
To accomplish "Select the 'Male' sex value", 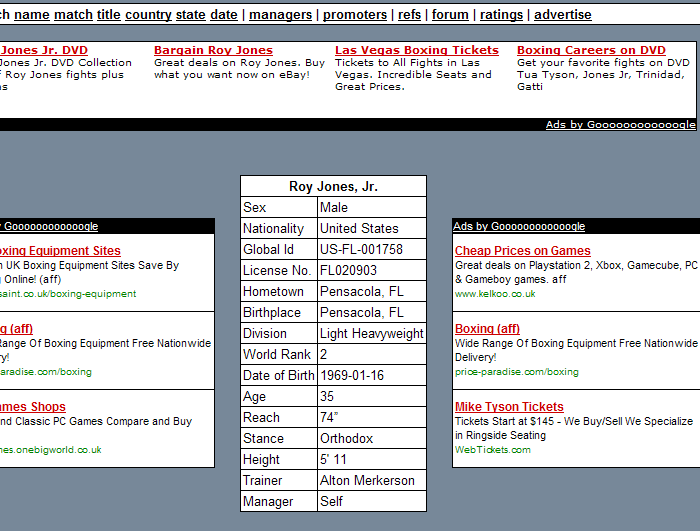I will (334, 207).
